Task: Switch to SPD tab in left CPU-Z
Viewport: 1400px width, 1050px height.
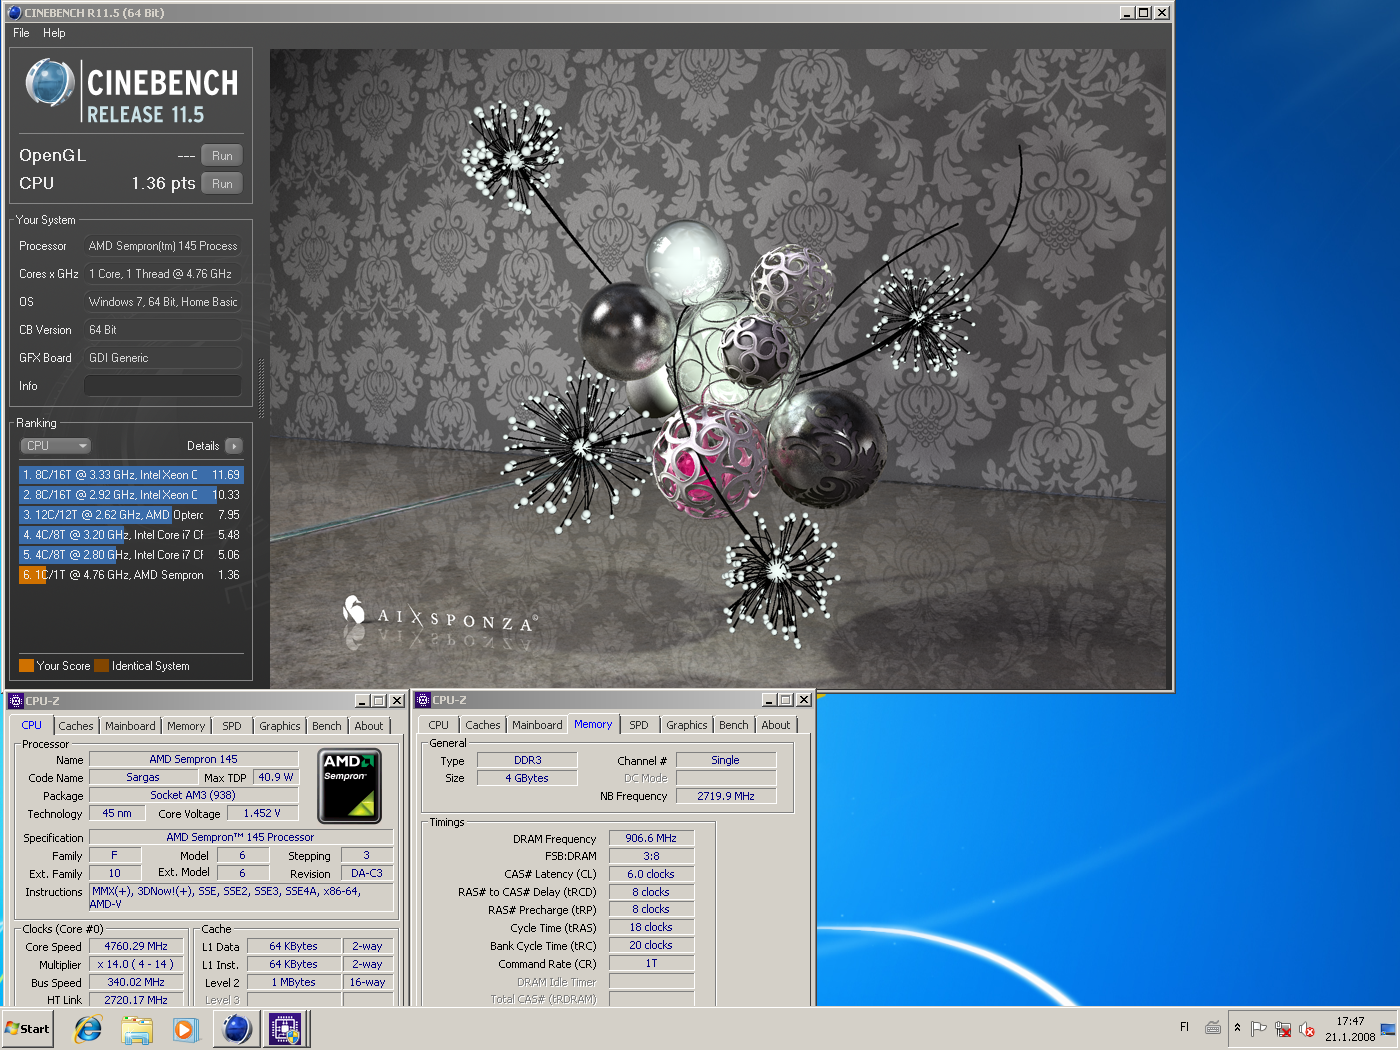Action: (x=232, y=726)
